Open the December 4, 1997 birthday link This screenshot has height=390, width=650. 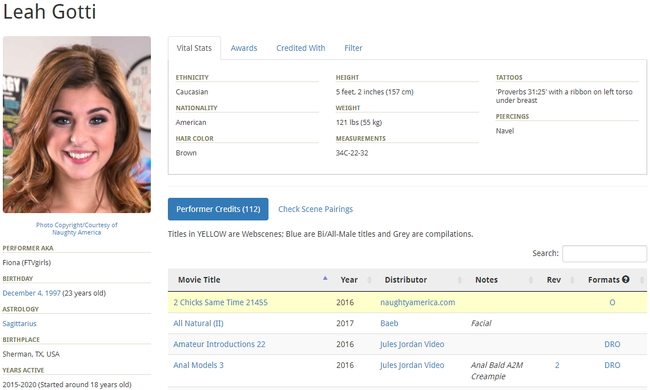click(32, 293)
